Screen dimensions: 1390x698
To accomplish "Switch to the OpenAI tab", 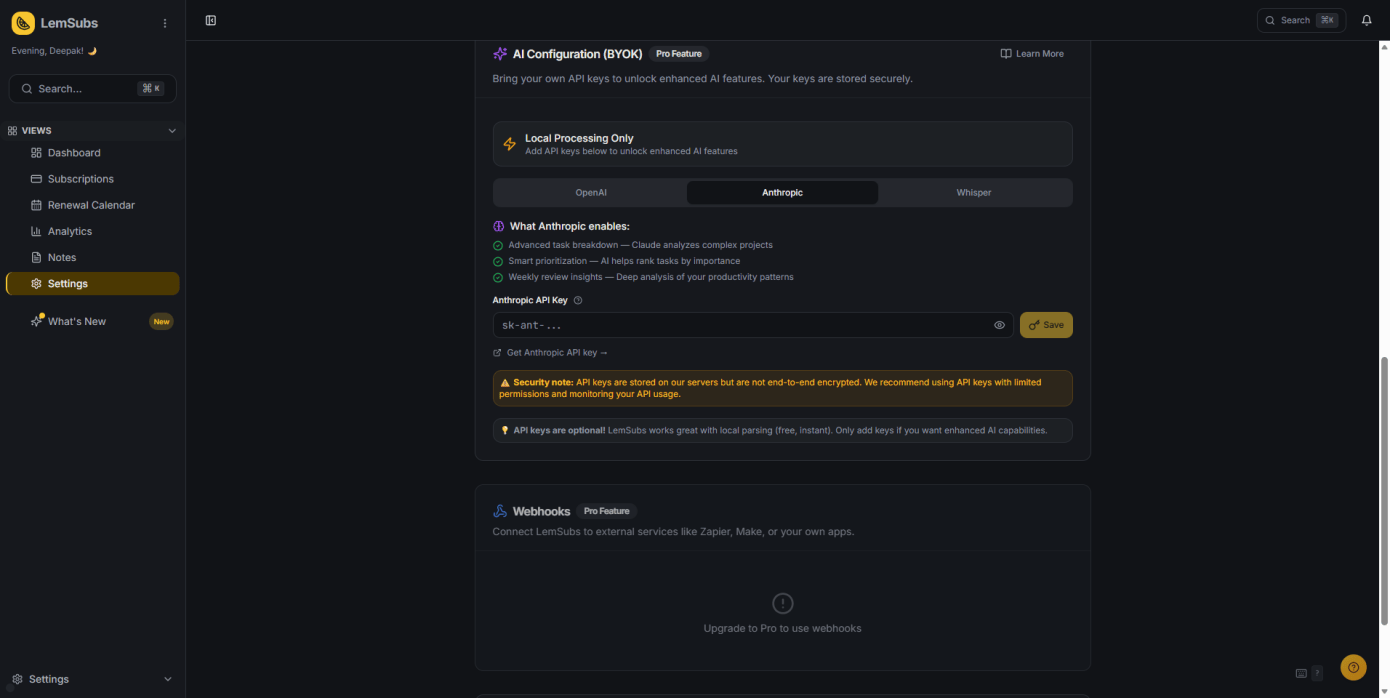I will coord(590,193).
